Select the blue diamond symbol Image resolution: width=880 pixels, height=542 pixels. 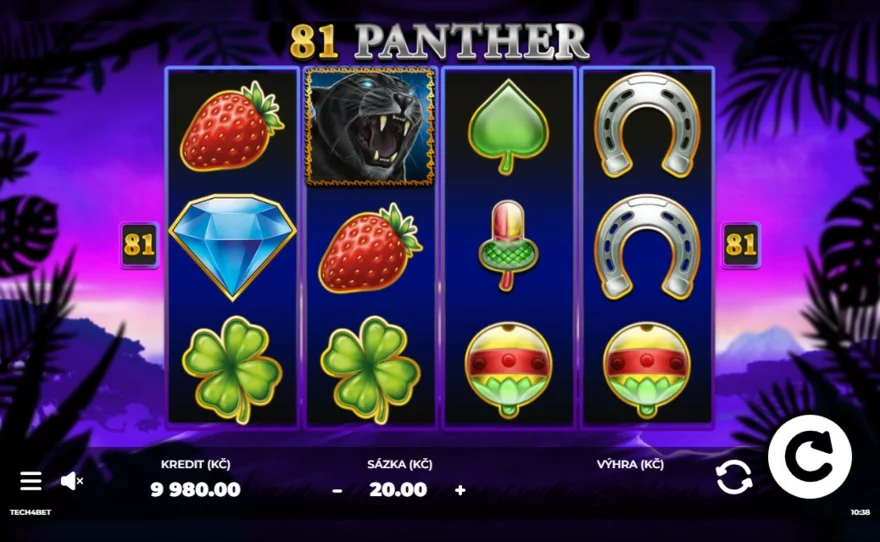click(x=232, y=247)
